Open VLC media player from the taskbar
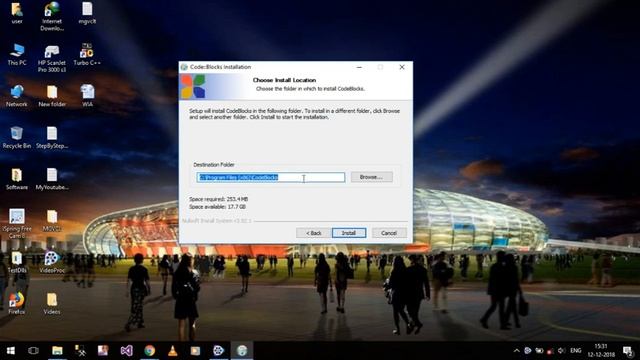 pyautogui.click(x=172, y=351)
